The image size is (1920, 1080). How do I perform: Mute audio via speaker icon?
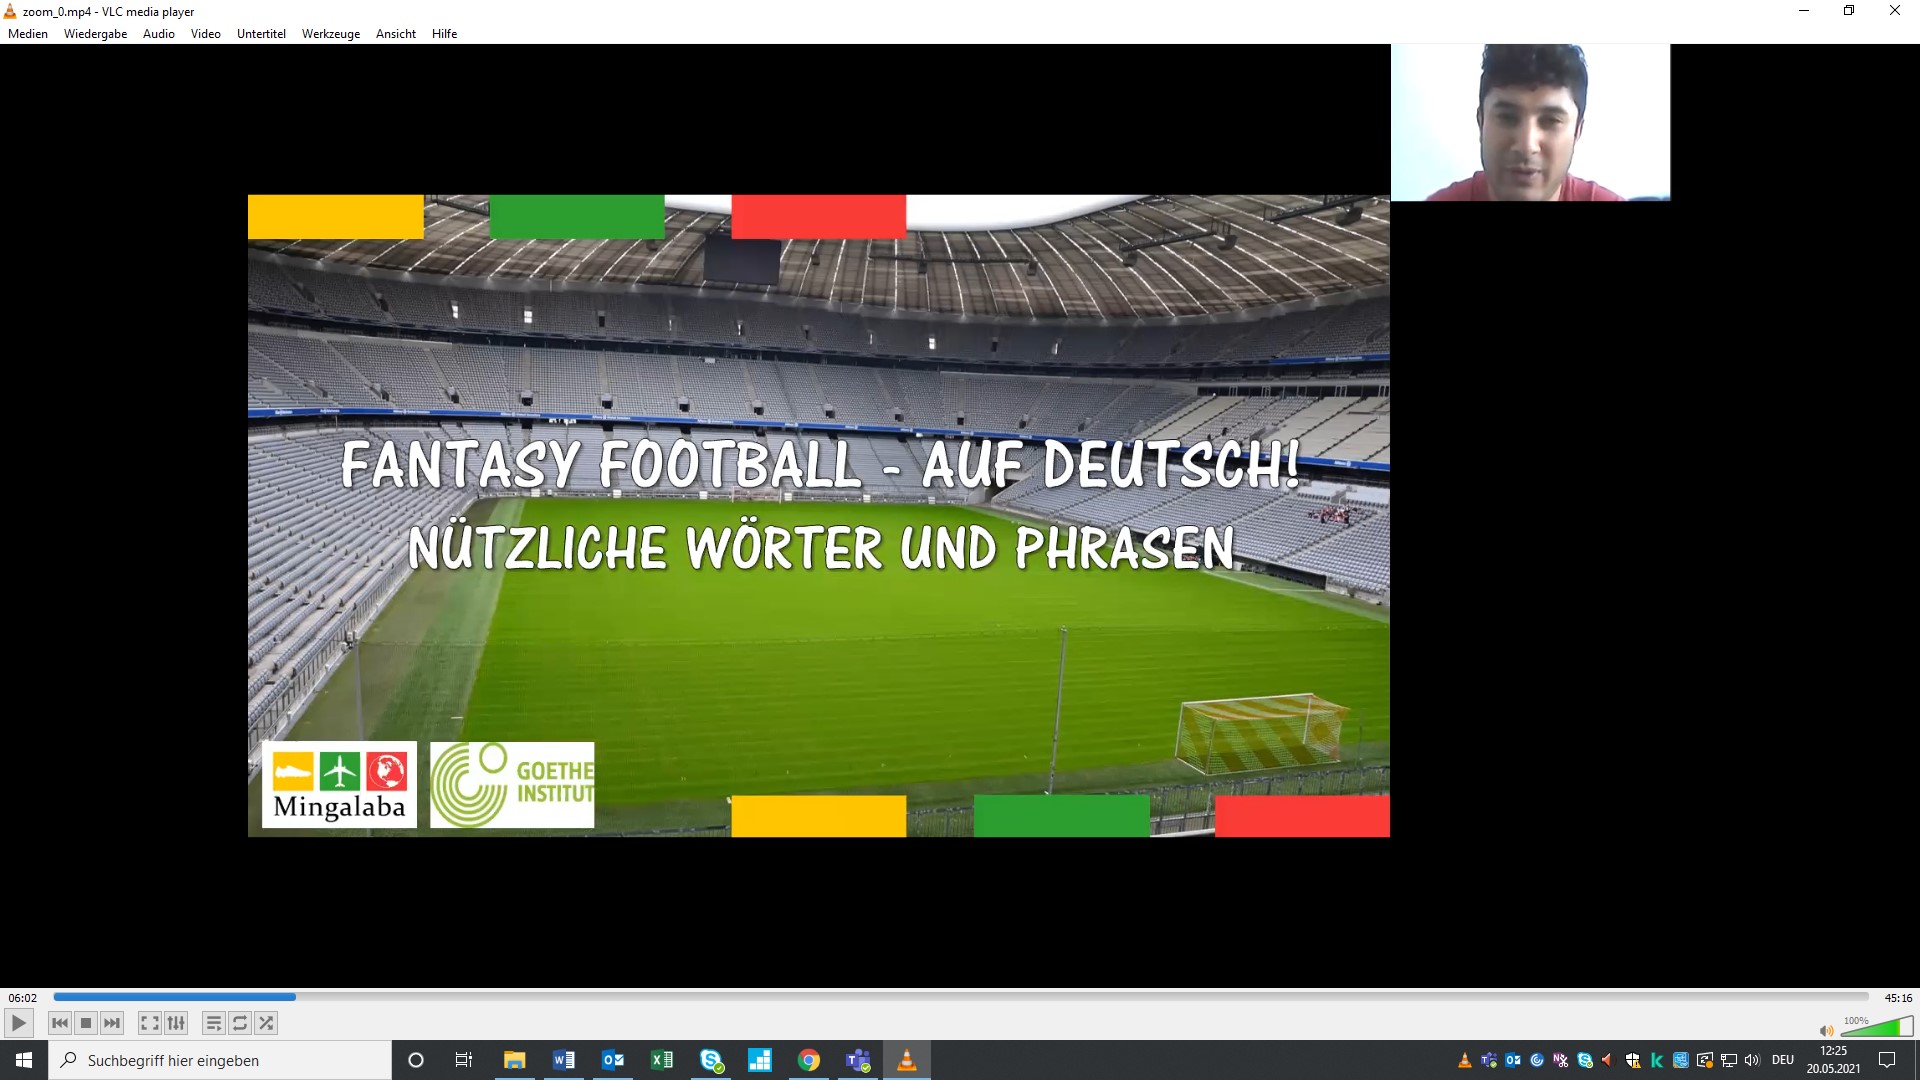[1826, 1030]
